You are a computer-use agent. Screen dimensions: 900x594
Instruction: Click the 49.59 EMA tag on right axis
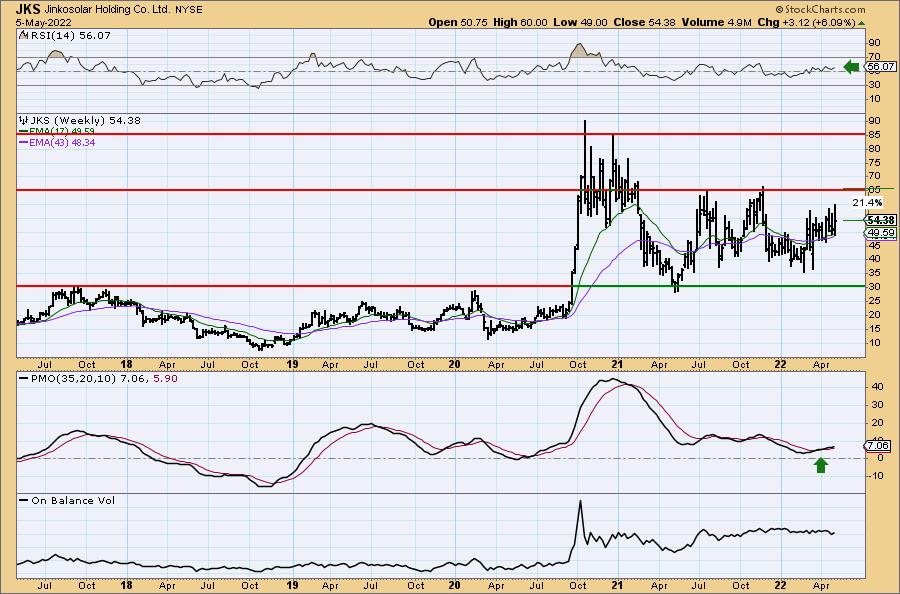881,232
